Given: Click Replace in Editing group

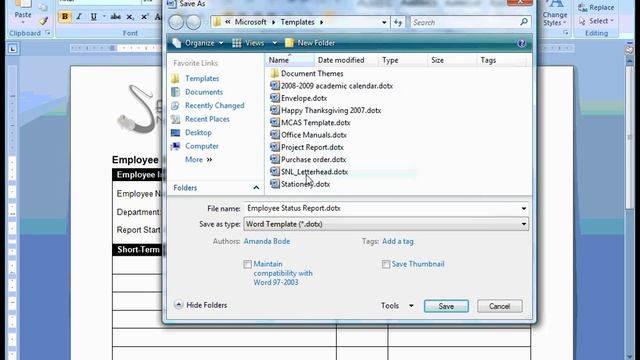Looking at the screenshot, I should pyautogui.click(x=596, y=7).
